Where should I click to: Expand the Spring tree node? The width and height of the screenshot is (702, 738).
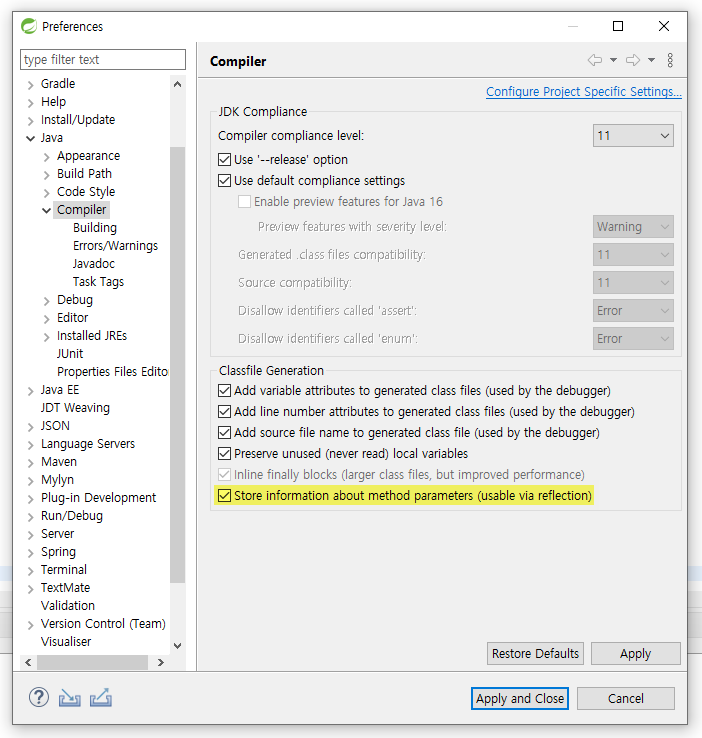(x=31, y=553)
